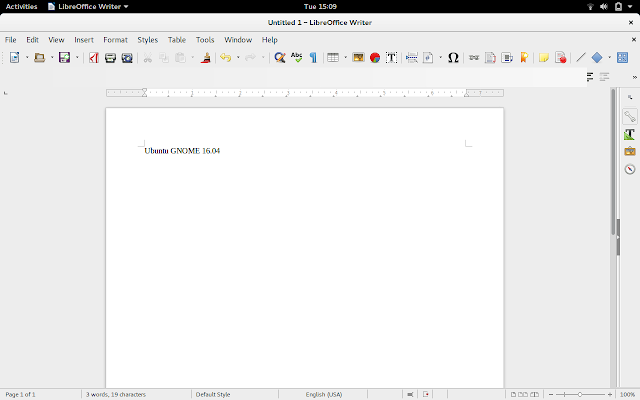The image size is (640, 400).
Task: Switch to single-page view layout
Action: tap(513, 395)
